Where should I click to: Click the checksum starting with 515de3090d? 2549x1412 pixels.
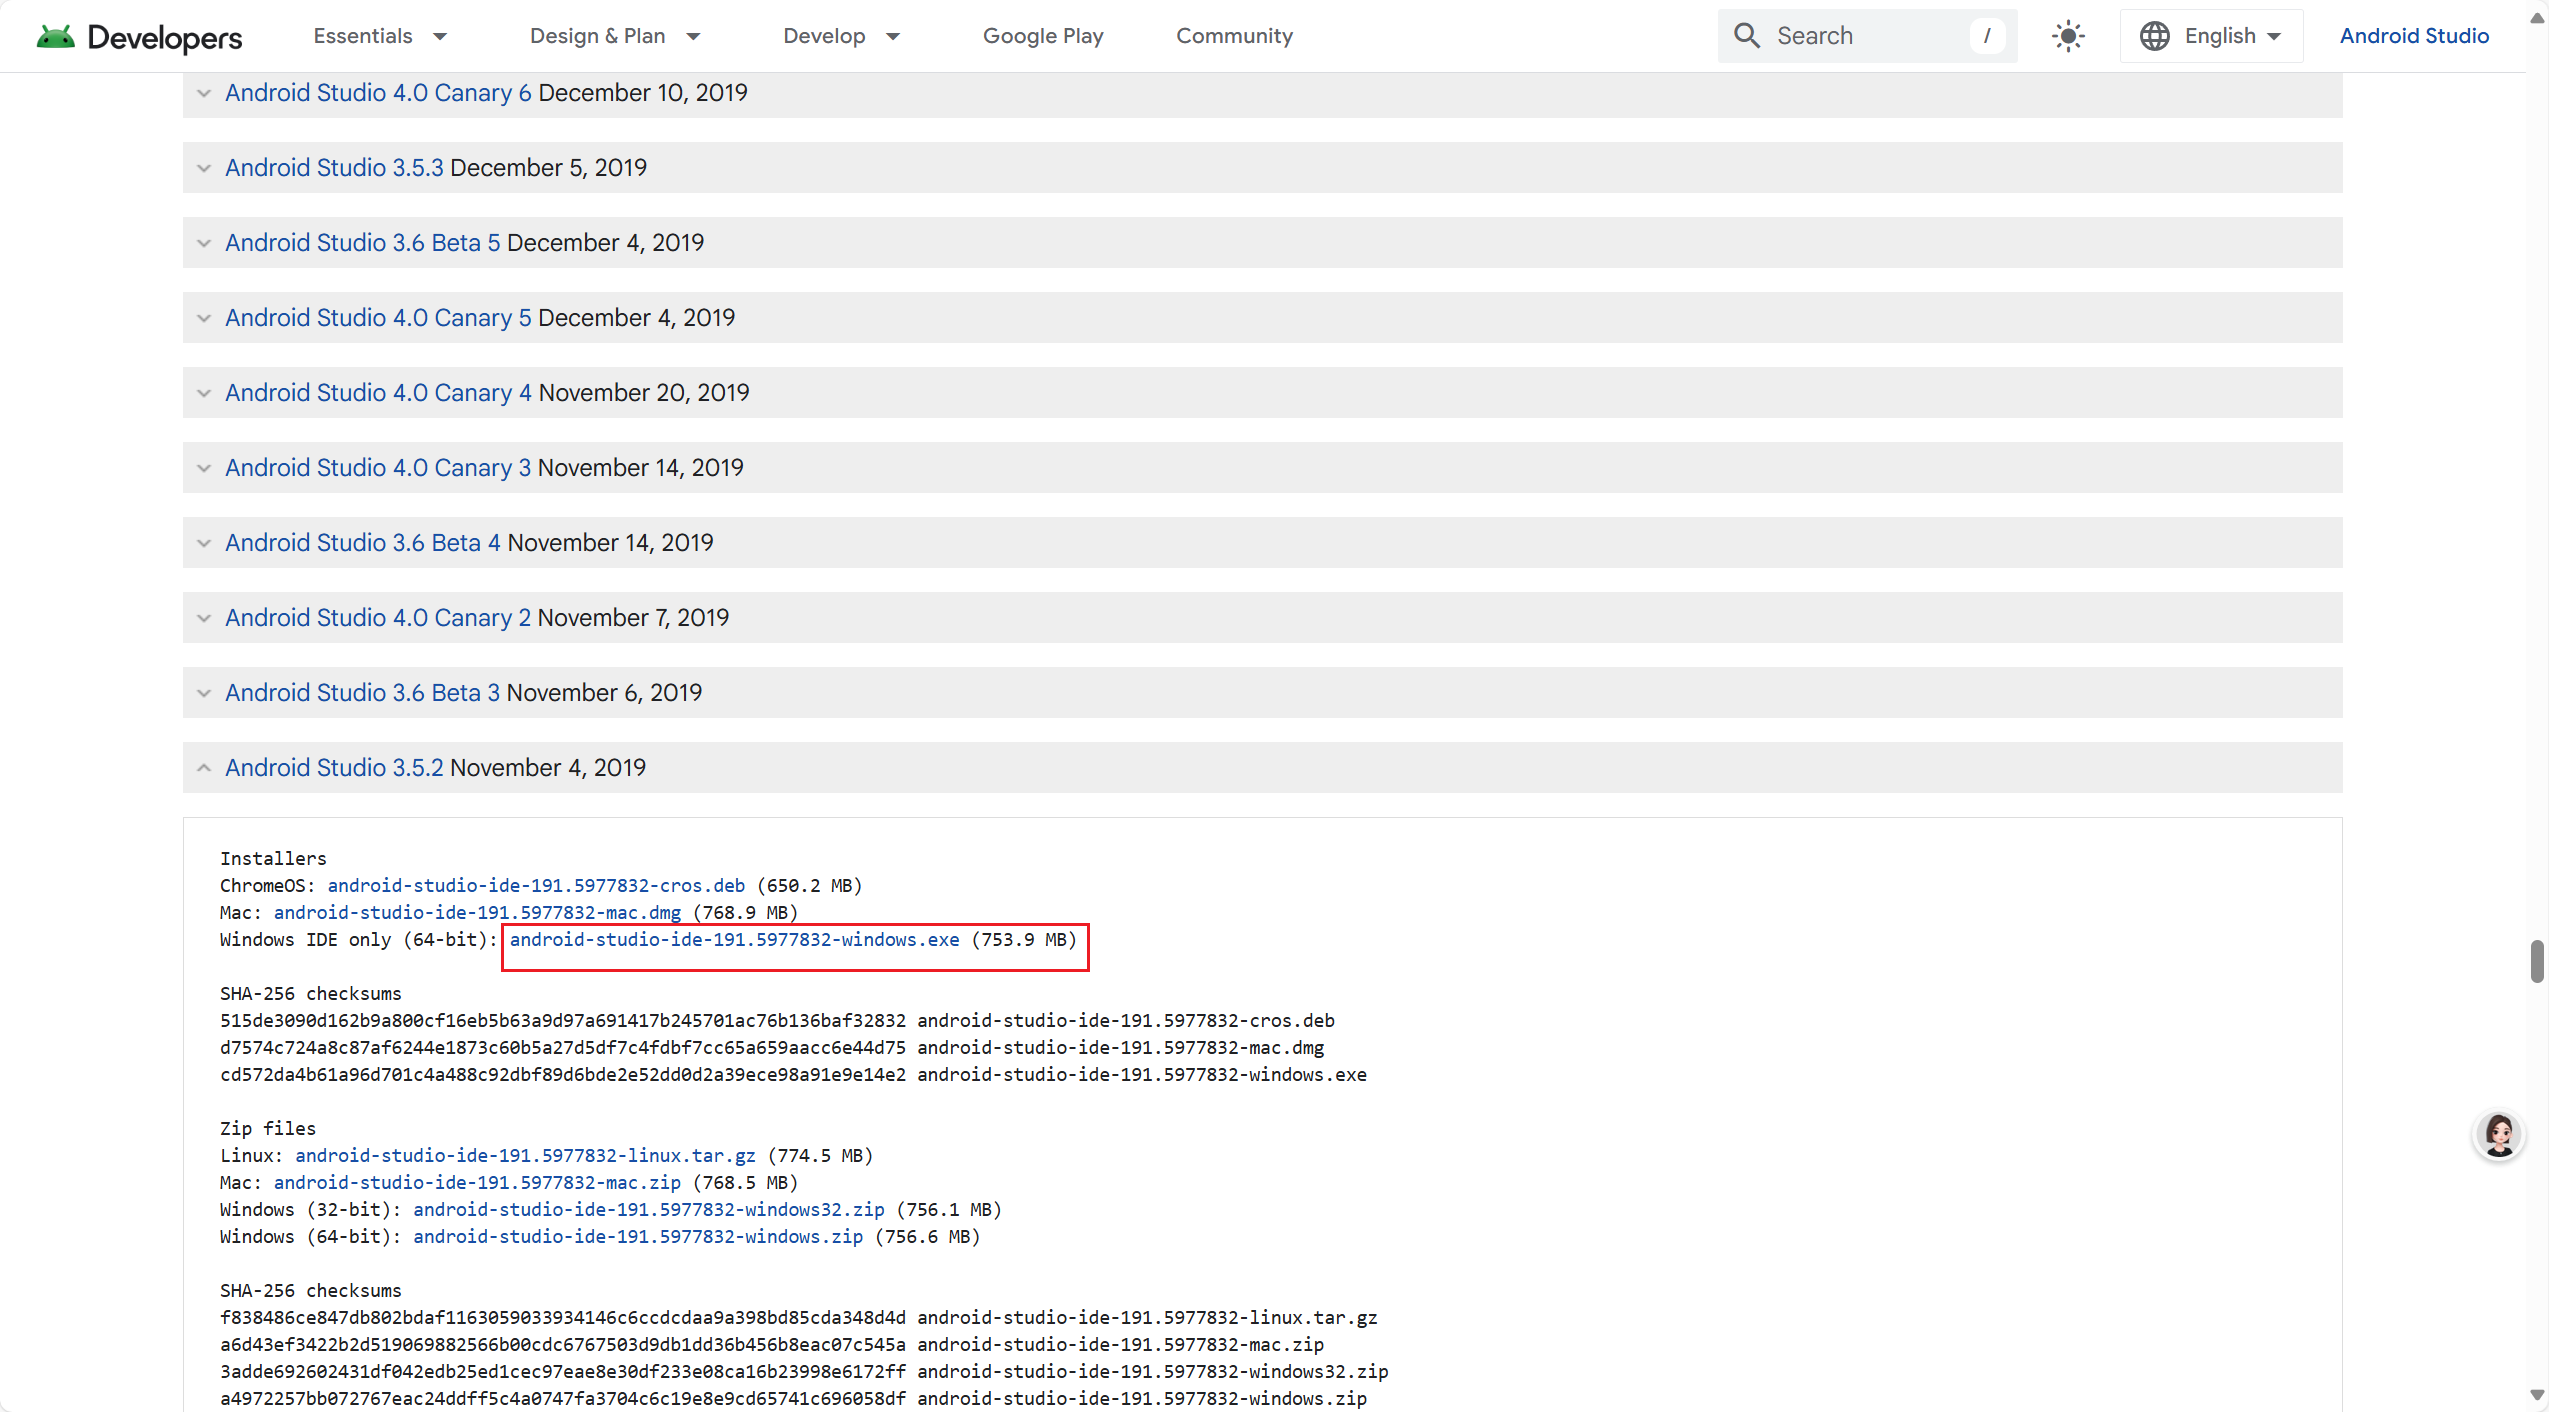563,1021
